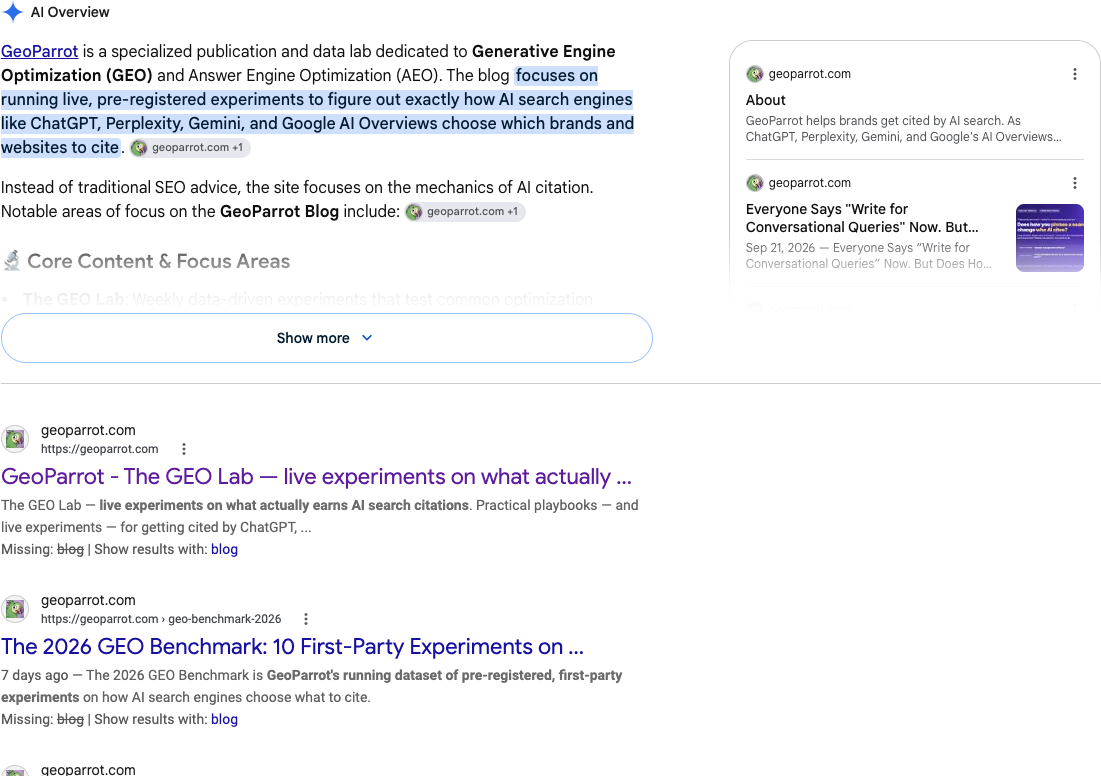This screenshot has width=1101, height=776.
Task: Click the microscope icon beside Core Content & Focus Areas
Action: [12, 261]
